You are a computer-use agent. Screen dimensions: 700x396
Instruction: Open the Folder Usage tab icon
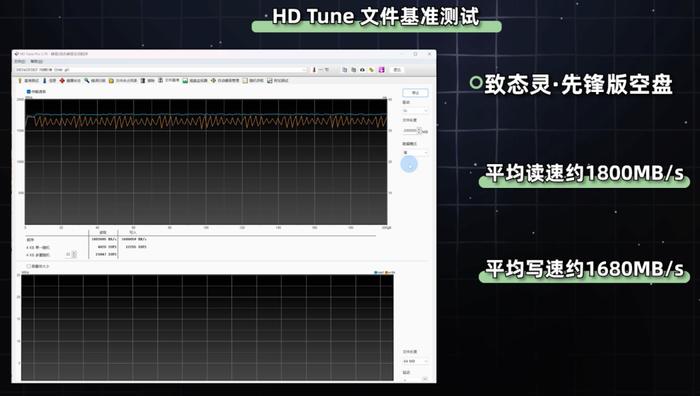tap(123, 81)
